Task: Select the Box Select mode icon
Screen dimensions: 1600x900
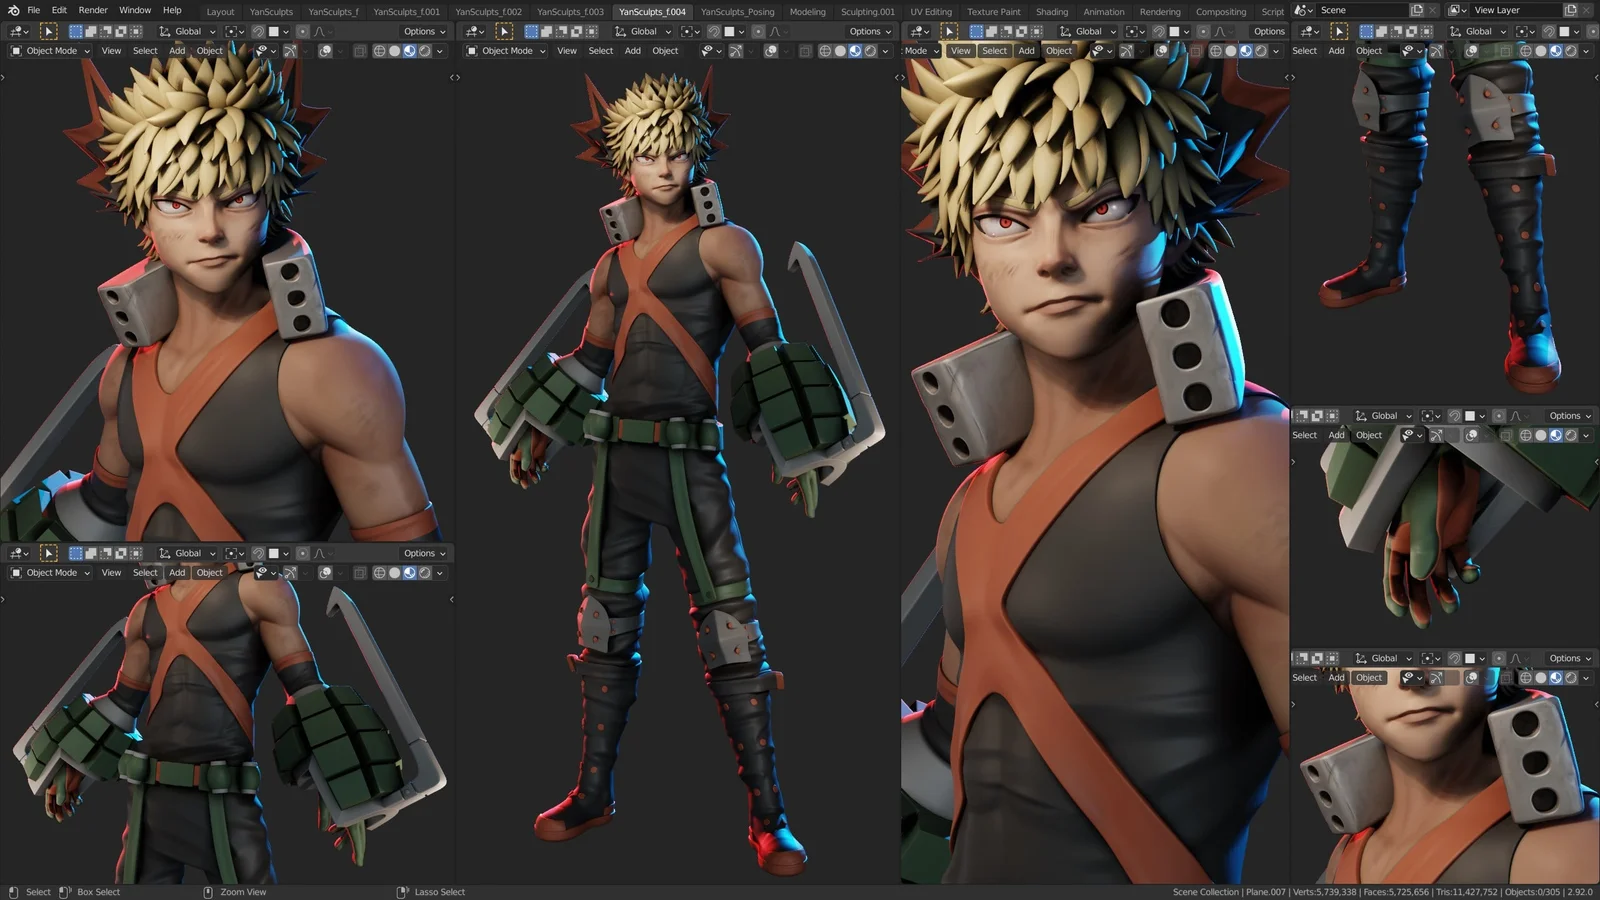Action: [x=96, y=892]
